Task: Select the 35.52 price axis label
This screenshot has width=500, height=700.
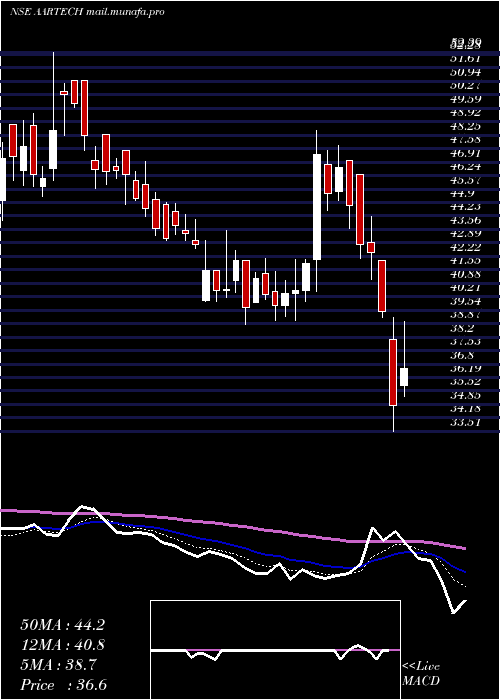Action: pos(466,382)
